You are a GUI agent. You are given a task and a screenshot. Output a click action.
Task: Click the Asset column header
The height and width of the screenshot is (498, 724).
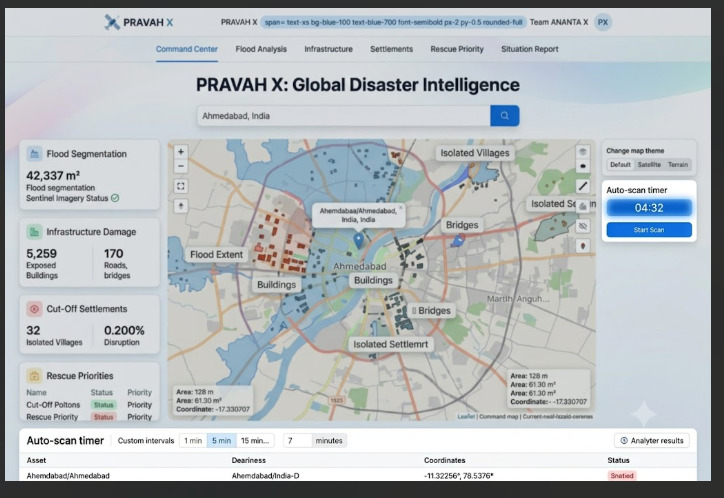pyautogui.click(x=36, y=460)
